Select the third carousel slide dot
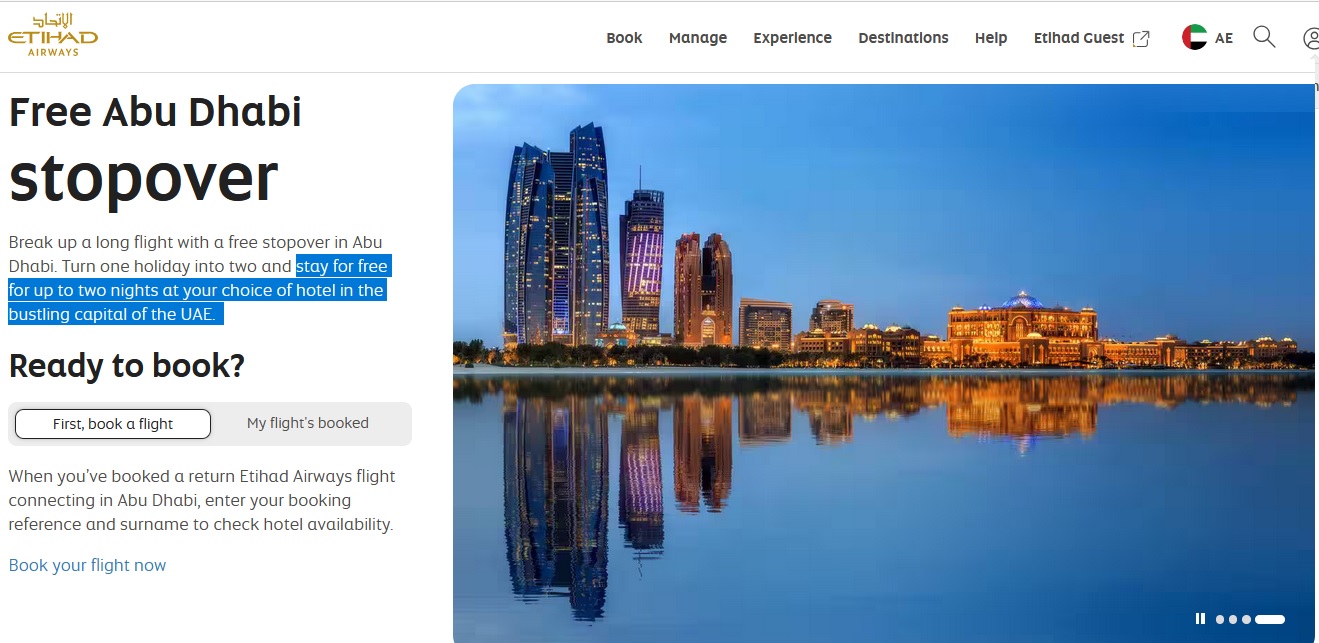Image resolution: width=1319 pixels, height=643 pixels. (x=1246, y=620)
